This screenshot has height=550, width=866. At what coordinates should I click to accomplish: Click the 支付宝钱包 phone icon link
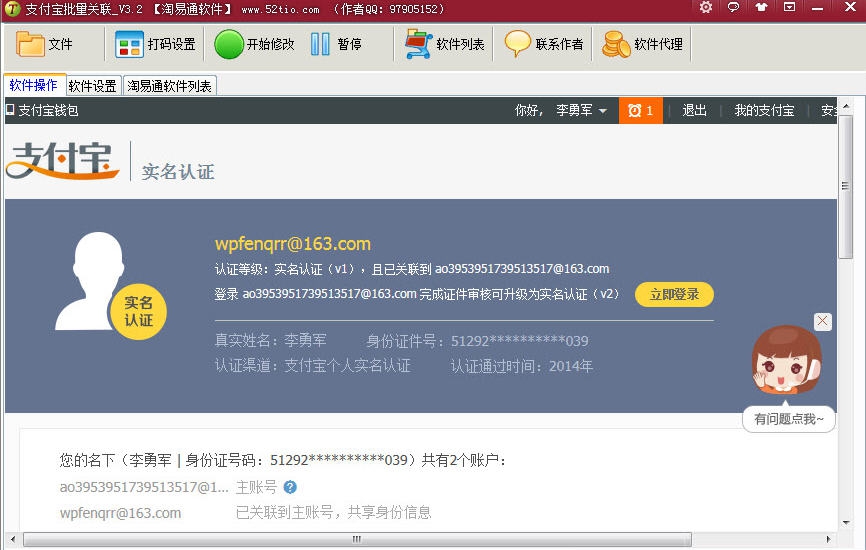(42, 110)
